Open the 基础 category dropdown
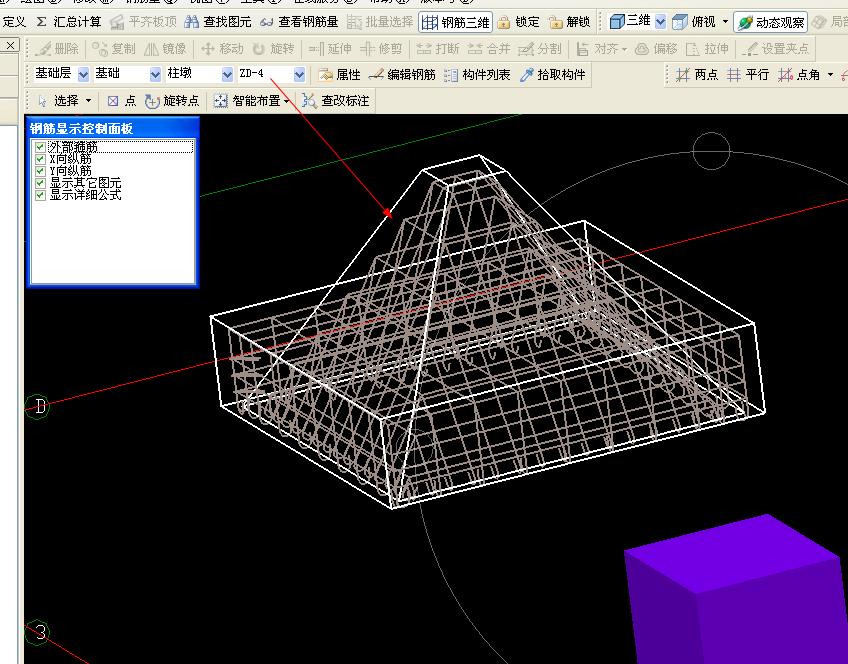 click(155, 75)
